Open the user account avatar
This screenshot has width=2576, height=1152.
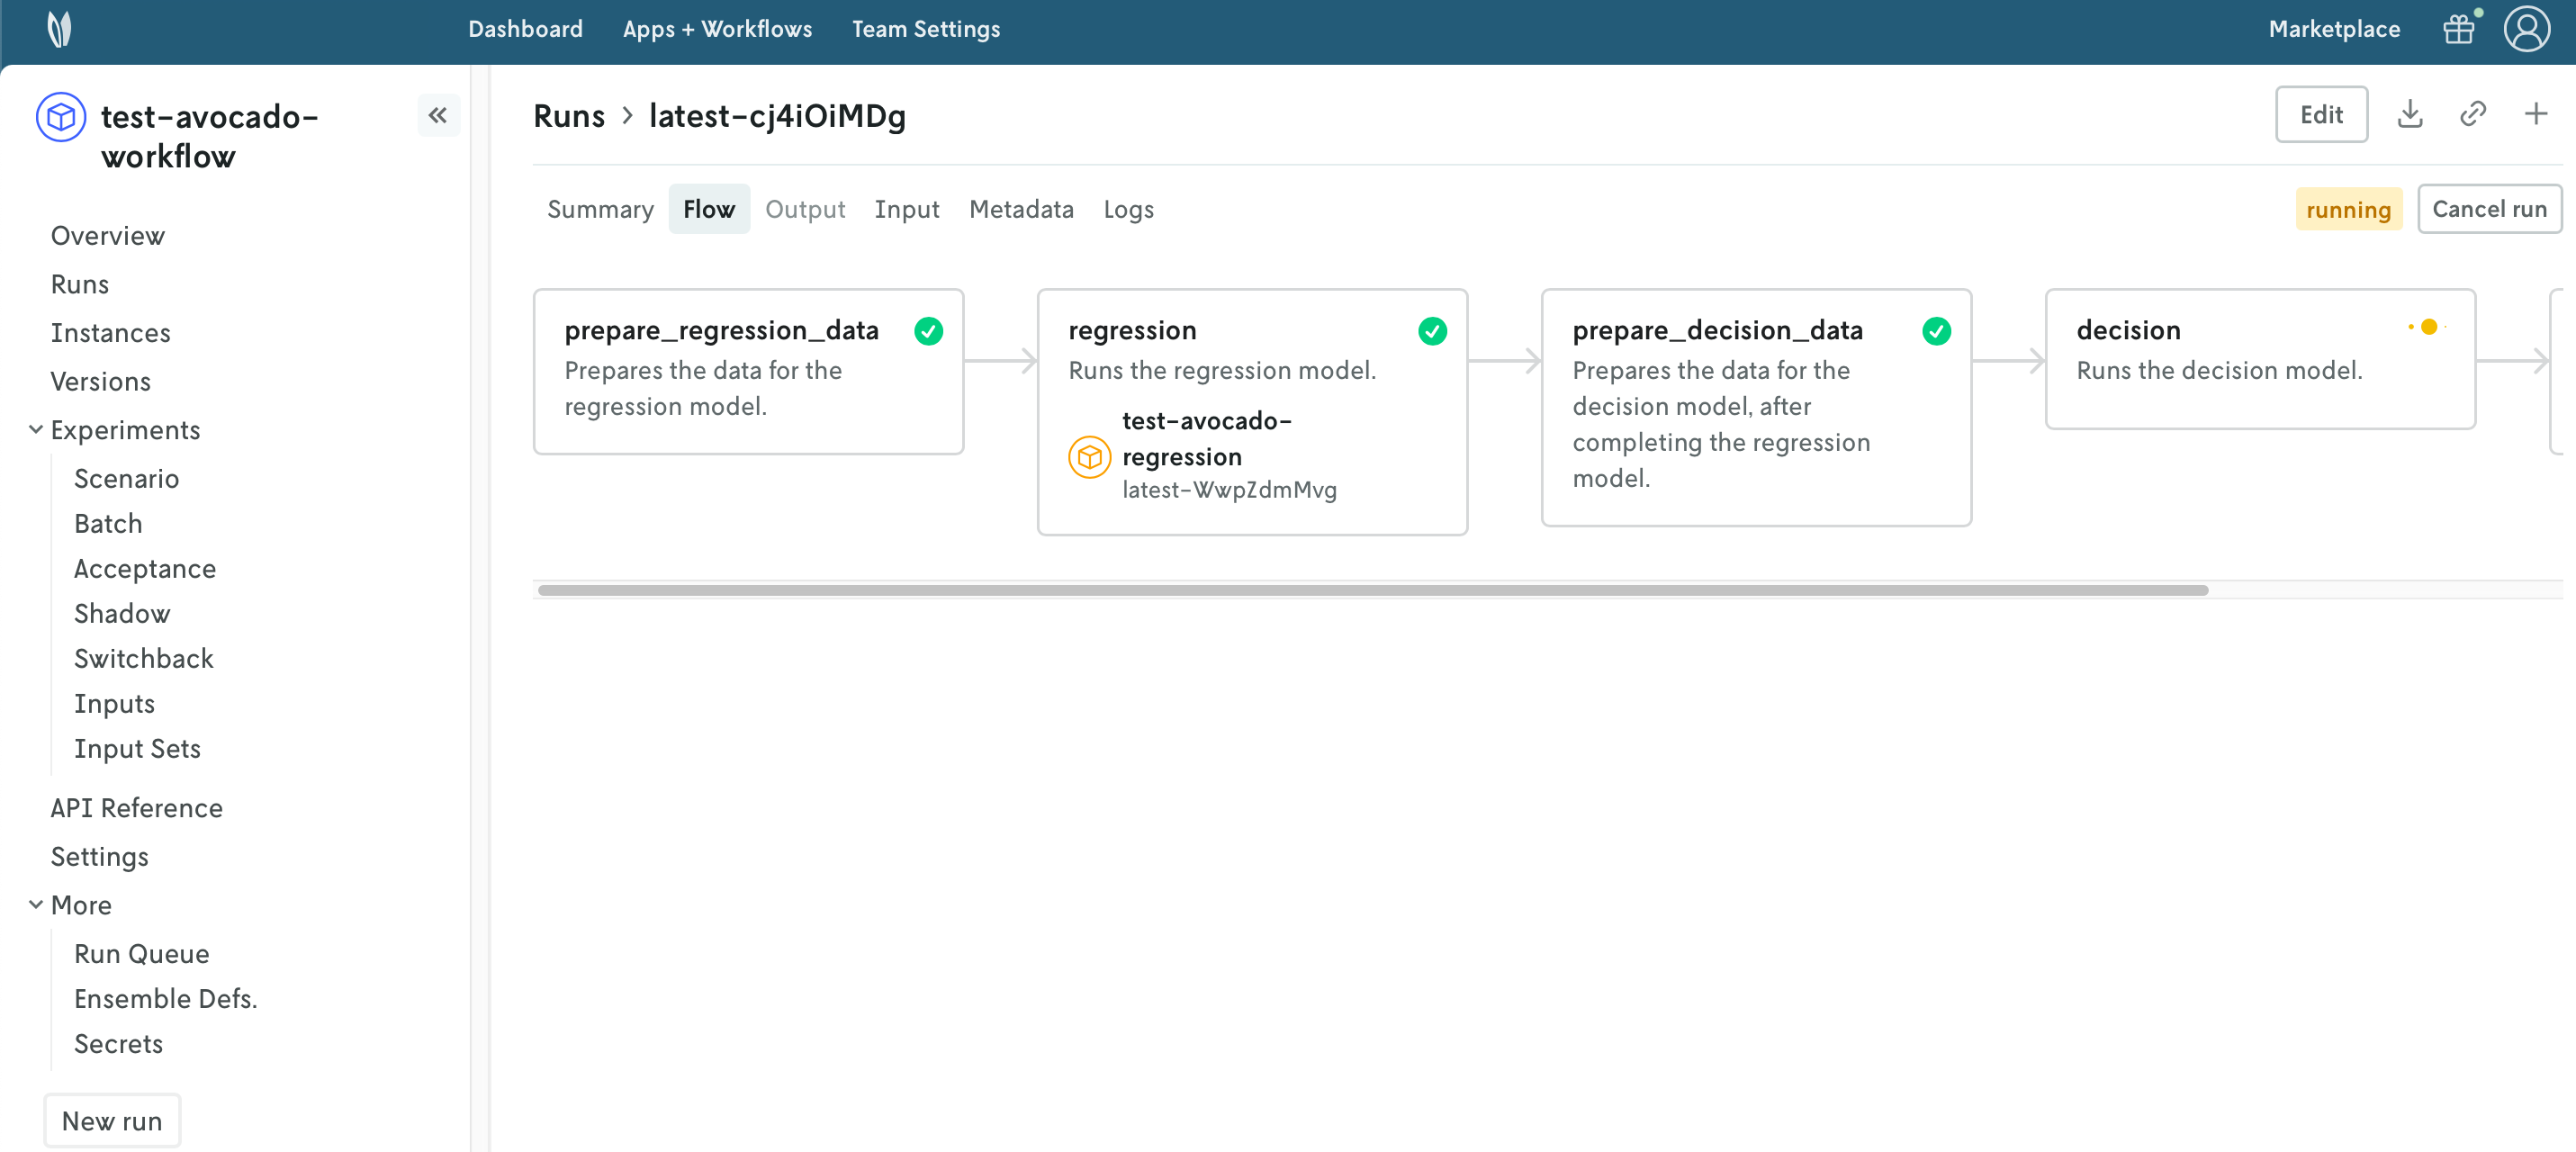pos(2526,29)
